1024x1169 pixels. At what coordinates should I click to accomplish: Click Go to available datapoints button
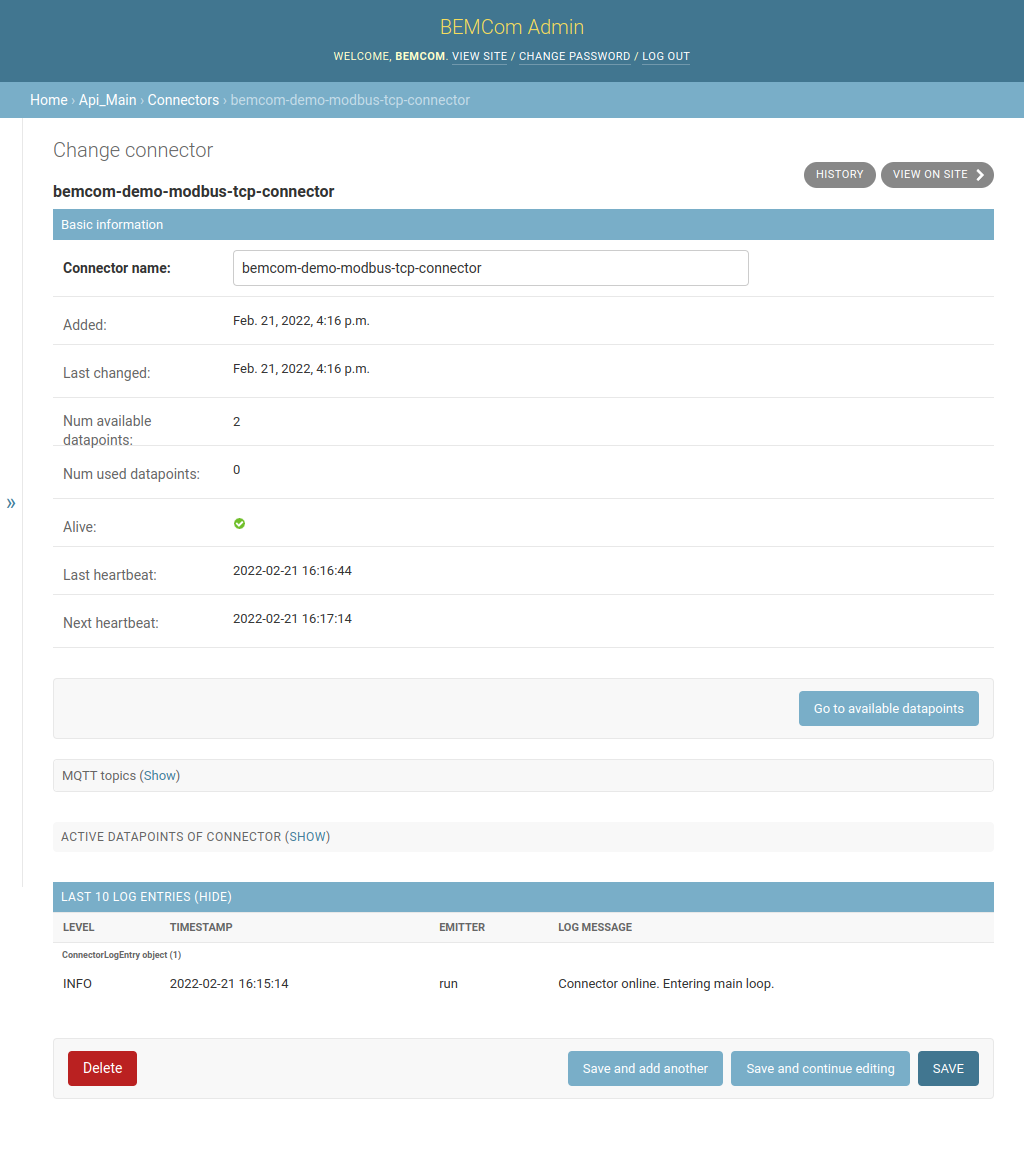click(x=888, y=708)
